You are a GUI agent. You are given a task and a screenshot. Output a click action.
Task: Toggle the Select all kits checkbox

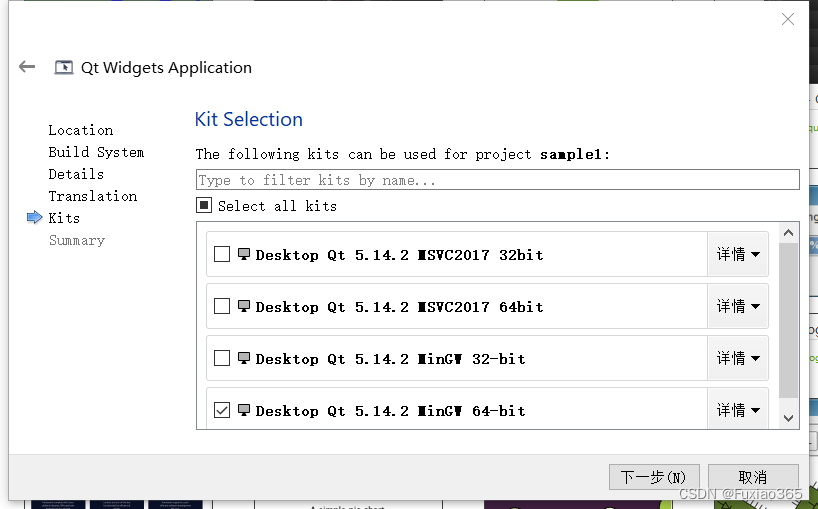tap(204, 205)
